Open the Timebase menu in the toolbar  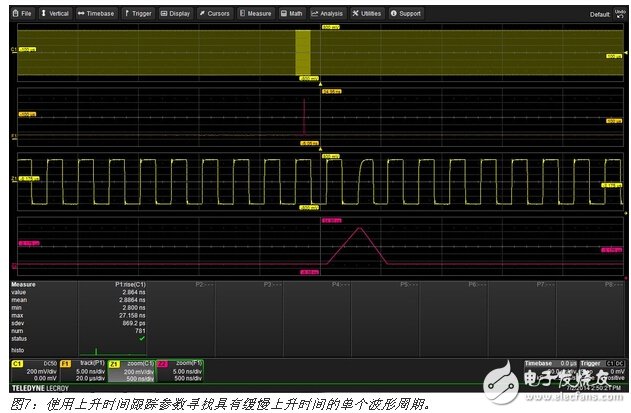[96, 14]
